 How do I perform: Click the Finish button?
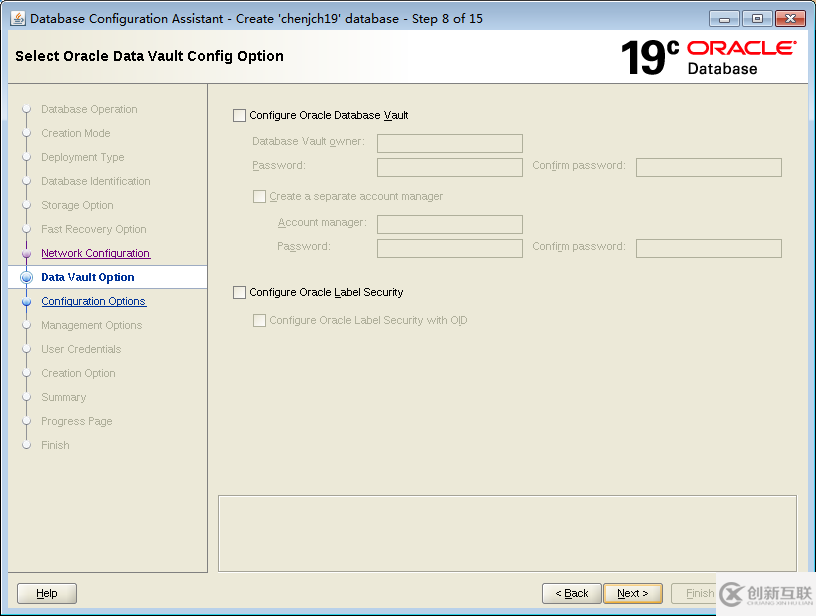[694, 593]
